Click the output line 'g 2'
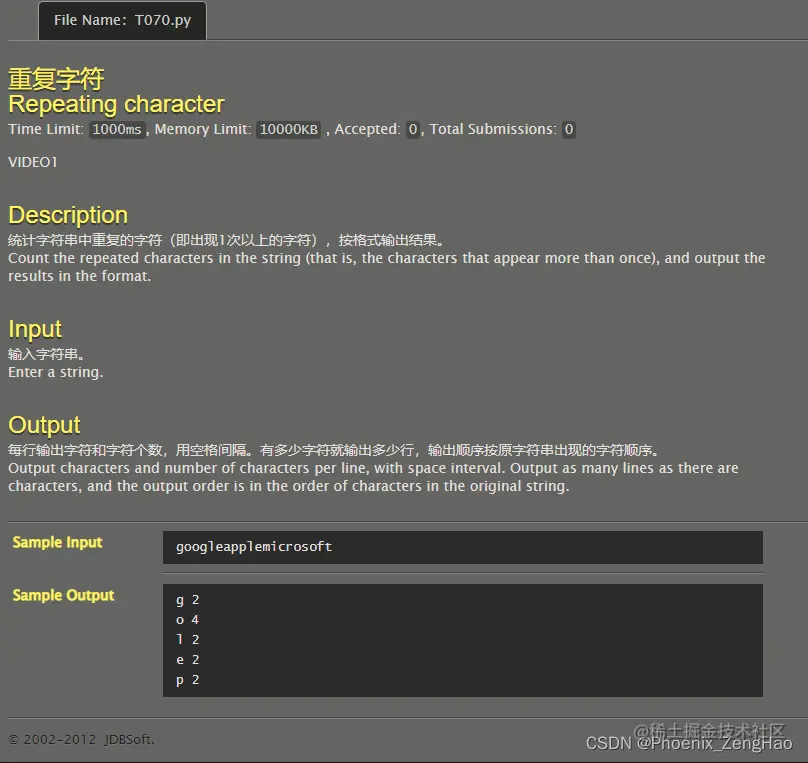The height and width of the screenshot is (763, 808). (x=188, y=600)
